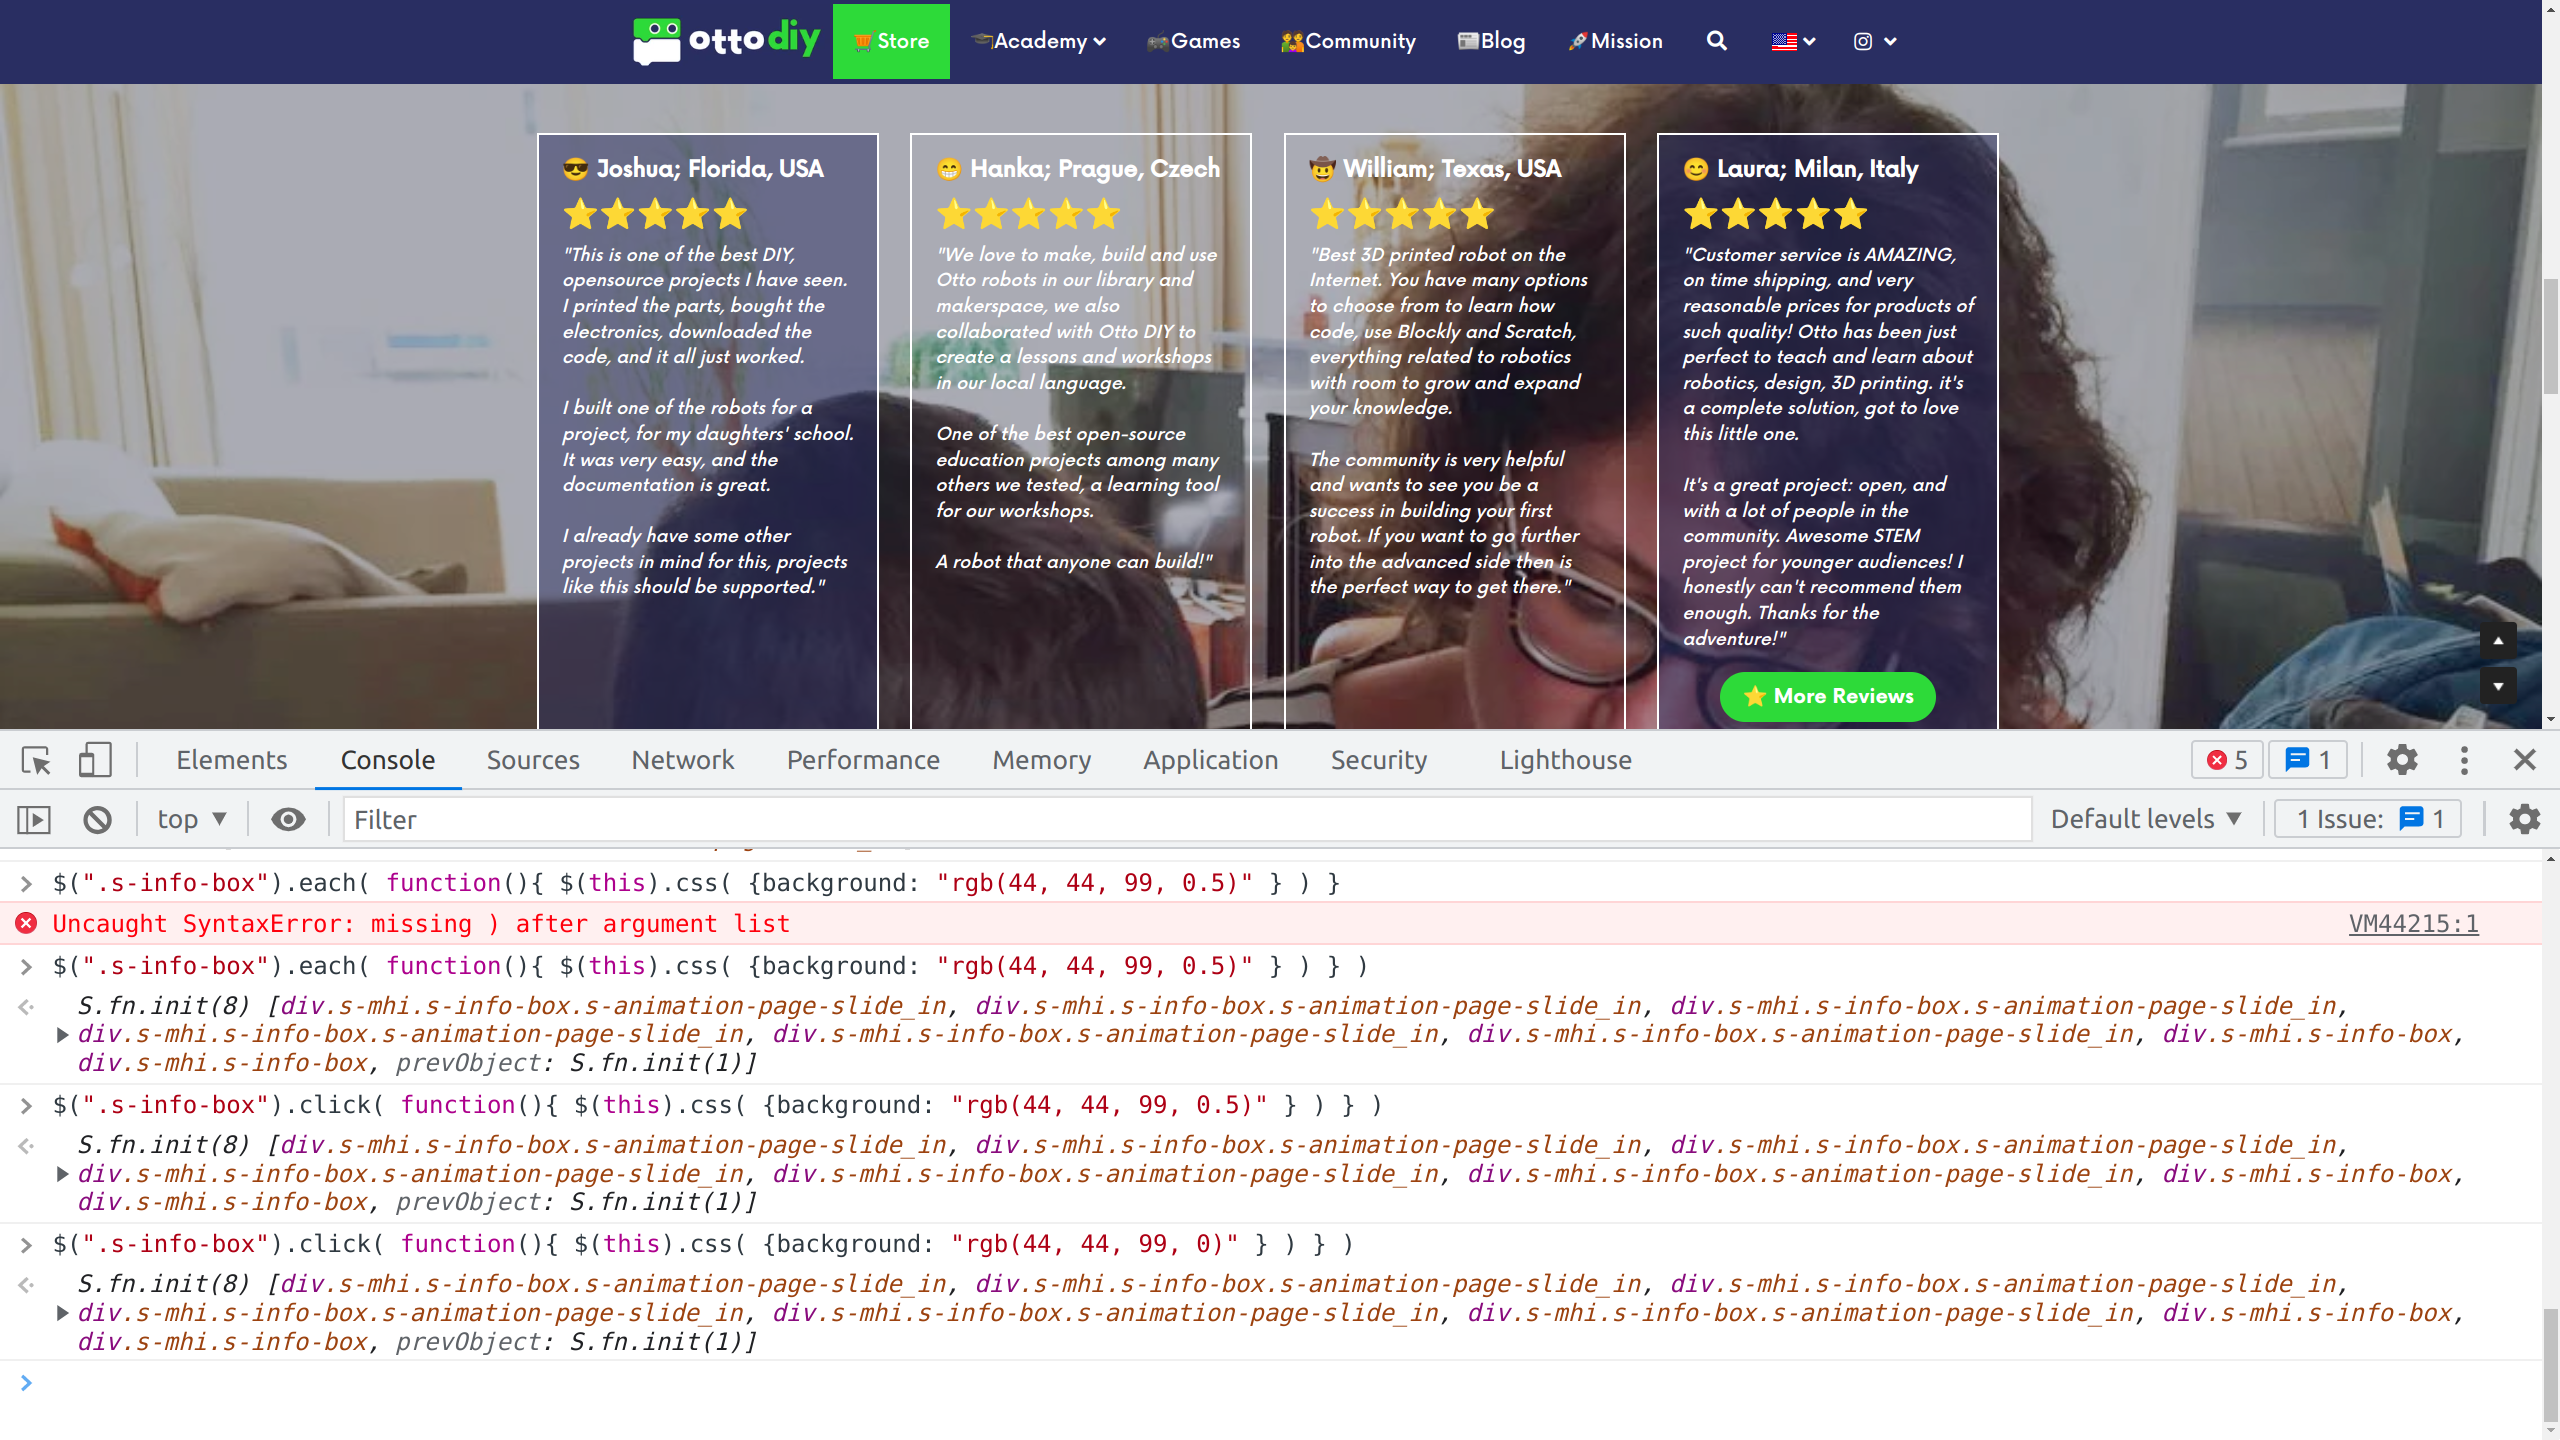Open the top context dropdown

coord(192,820)
